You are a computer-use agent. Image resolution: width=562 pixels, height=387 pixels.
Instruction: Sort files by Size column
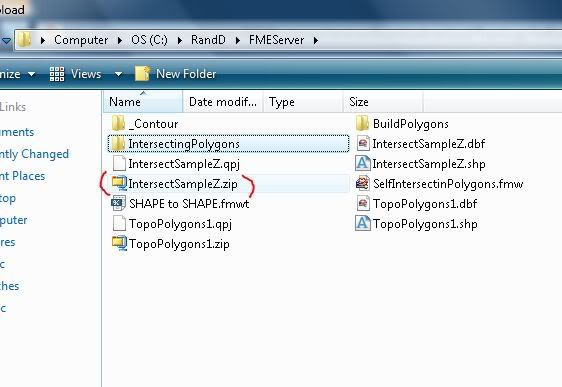click(383, 102)
